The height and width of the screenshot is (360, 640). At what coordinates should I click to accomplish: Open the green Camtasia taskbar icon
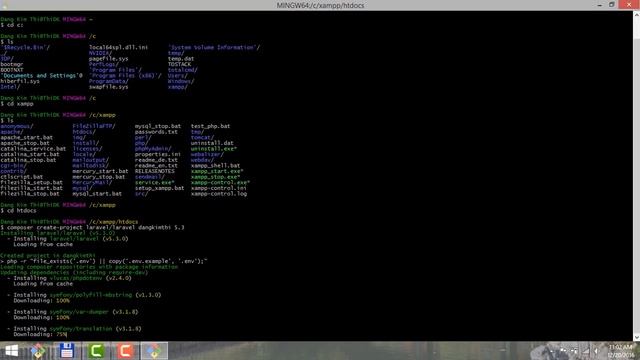[96, 351]
